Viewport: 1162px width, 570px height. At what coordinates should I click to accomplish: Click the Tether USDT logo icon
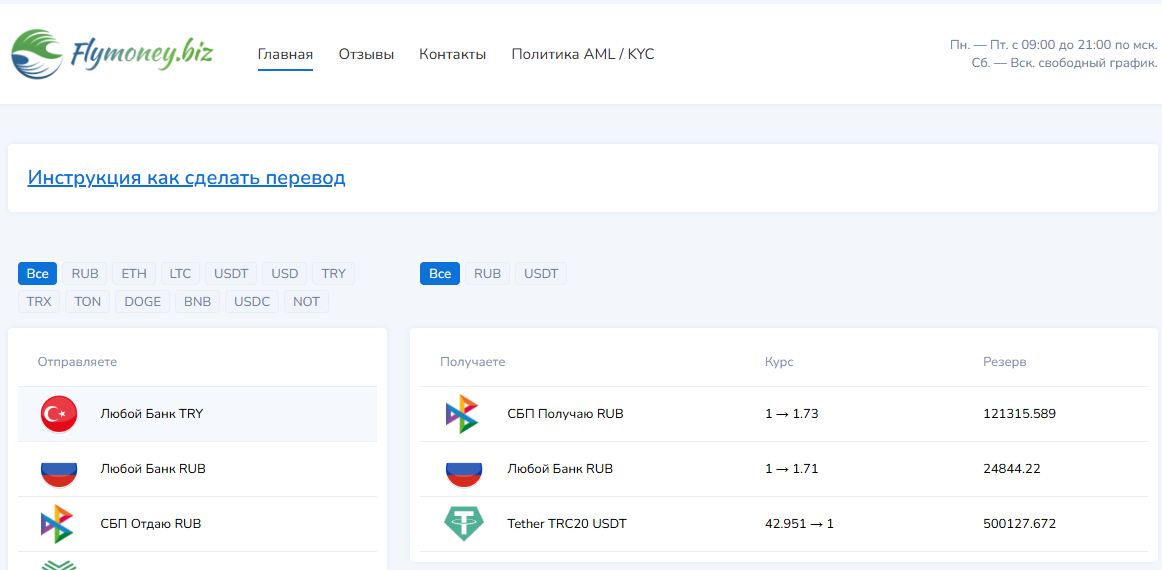463,524
